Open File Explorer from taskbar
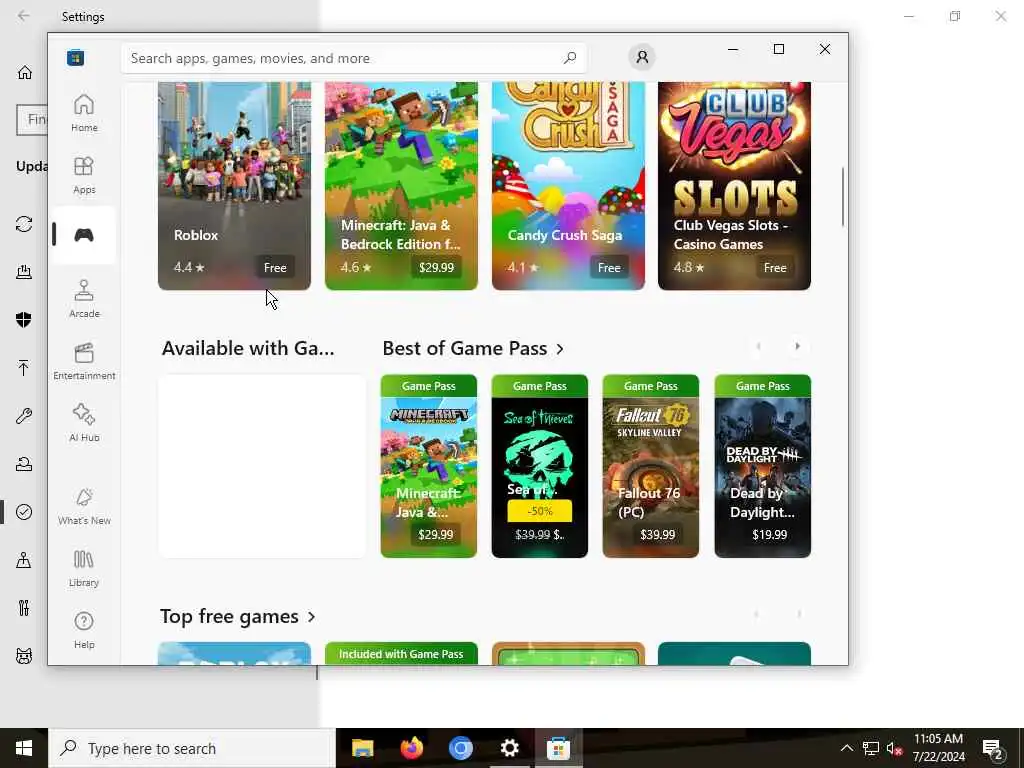This screenshot has height=768, width=1024. [x=362, y=748]
